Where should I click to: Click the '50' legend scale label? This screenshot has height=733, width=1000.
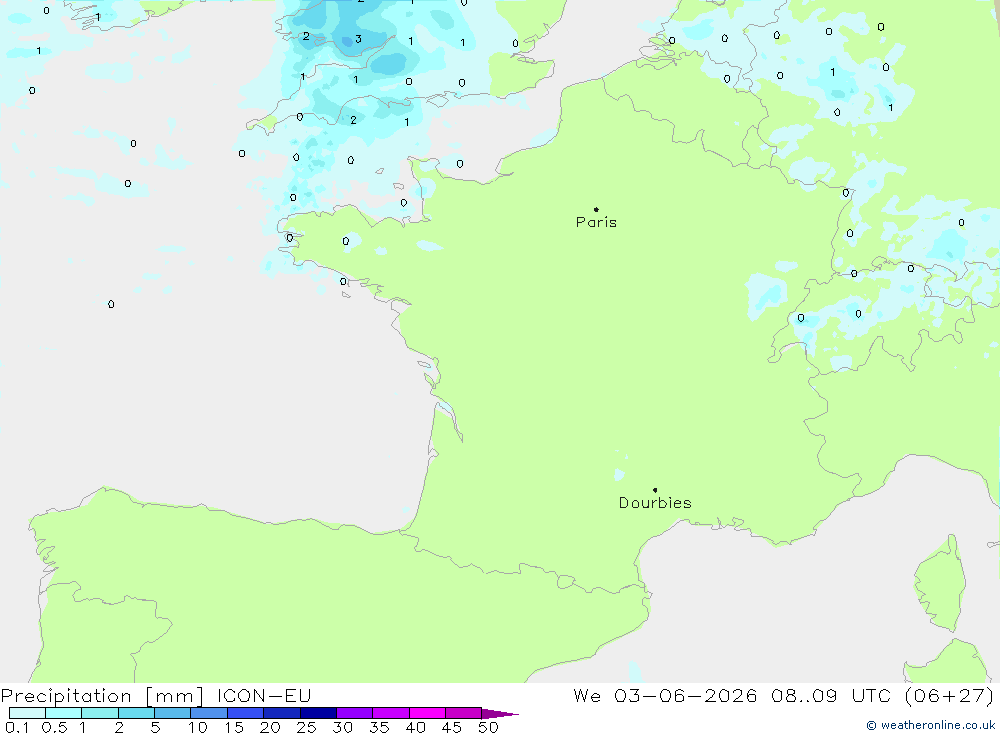[x=489, y=727]
